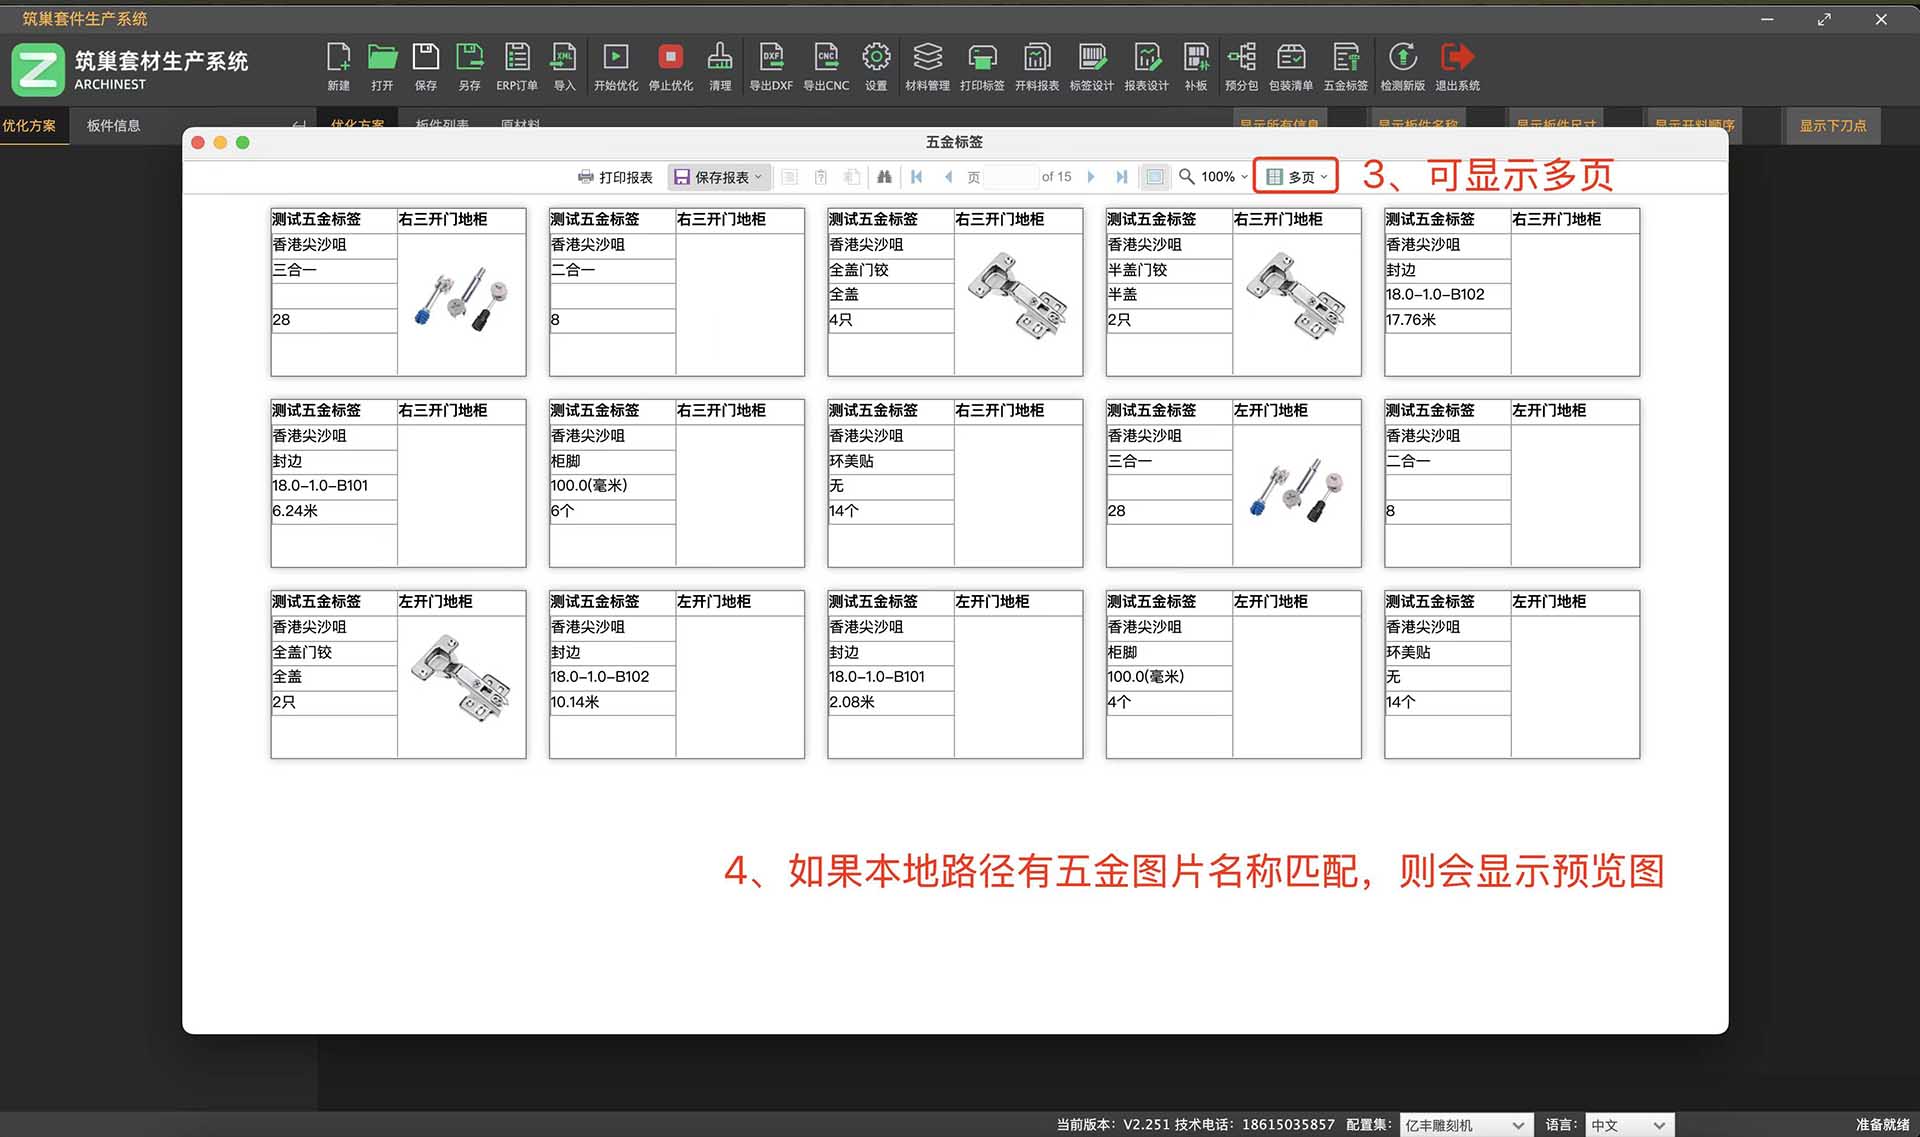Click the 五金标签 hardware label icon
Image resolution: width=1920 pixels, height=1137 pixels.
[x=1346, y=67]
